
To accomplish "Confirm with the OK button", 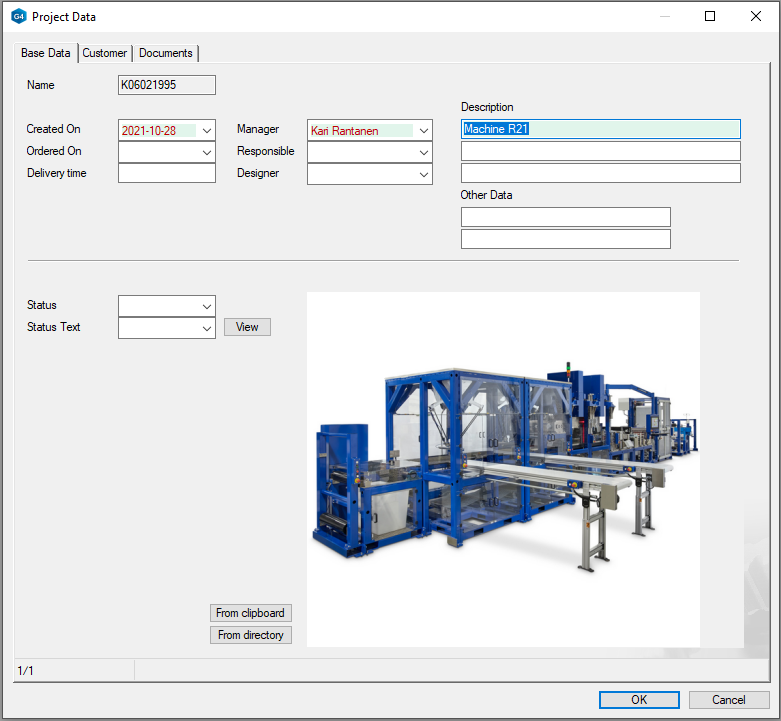I will click(x=639, y=700).
